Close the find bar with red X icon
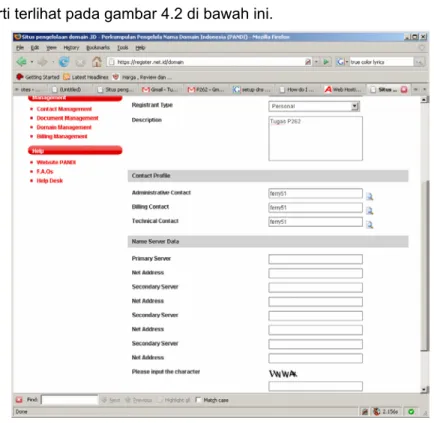This screenshot has width=434, height=423. [x=19, y=399]
